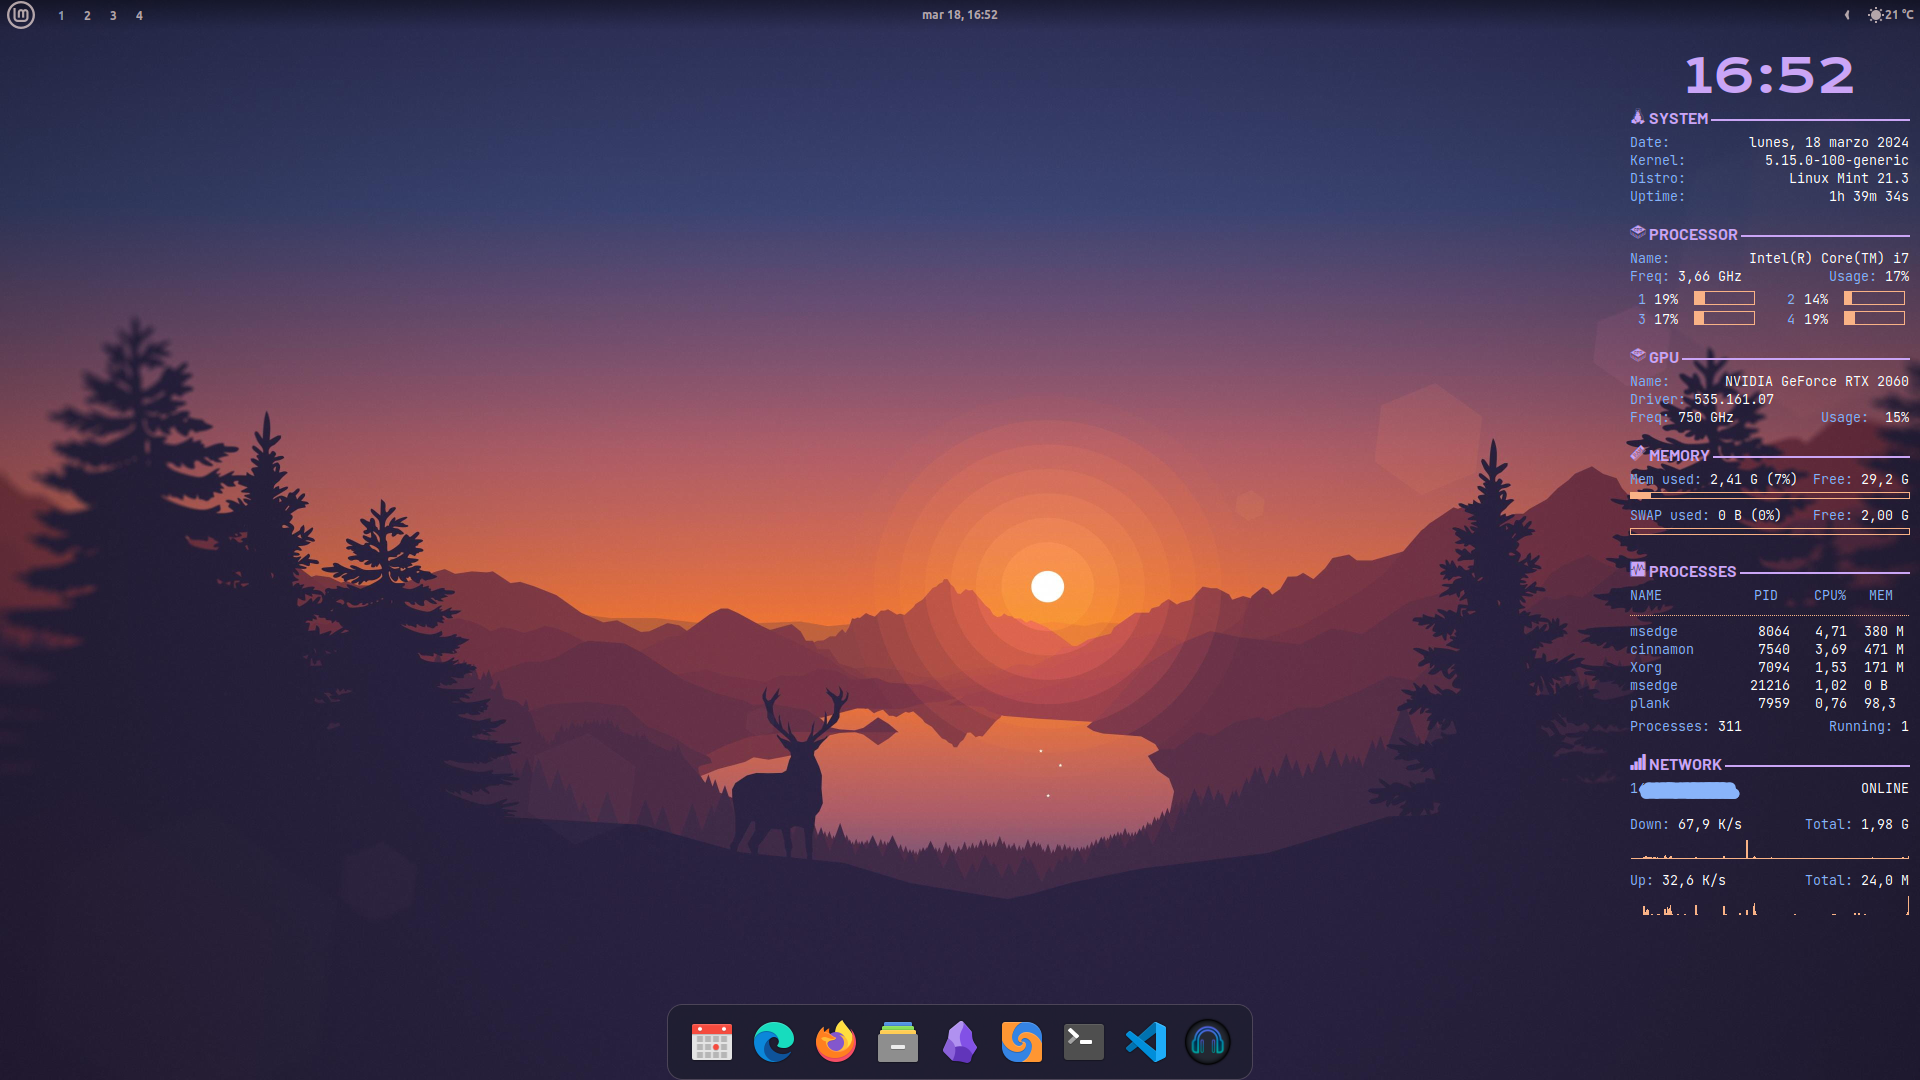1920x1080 pixels.
Task: Open the file manager dock icon
Action: (x=898, y=1042)
